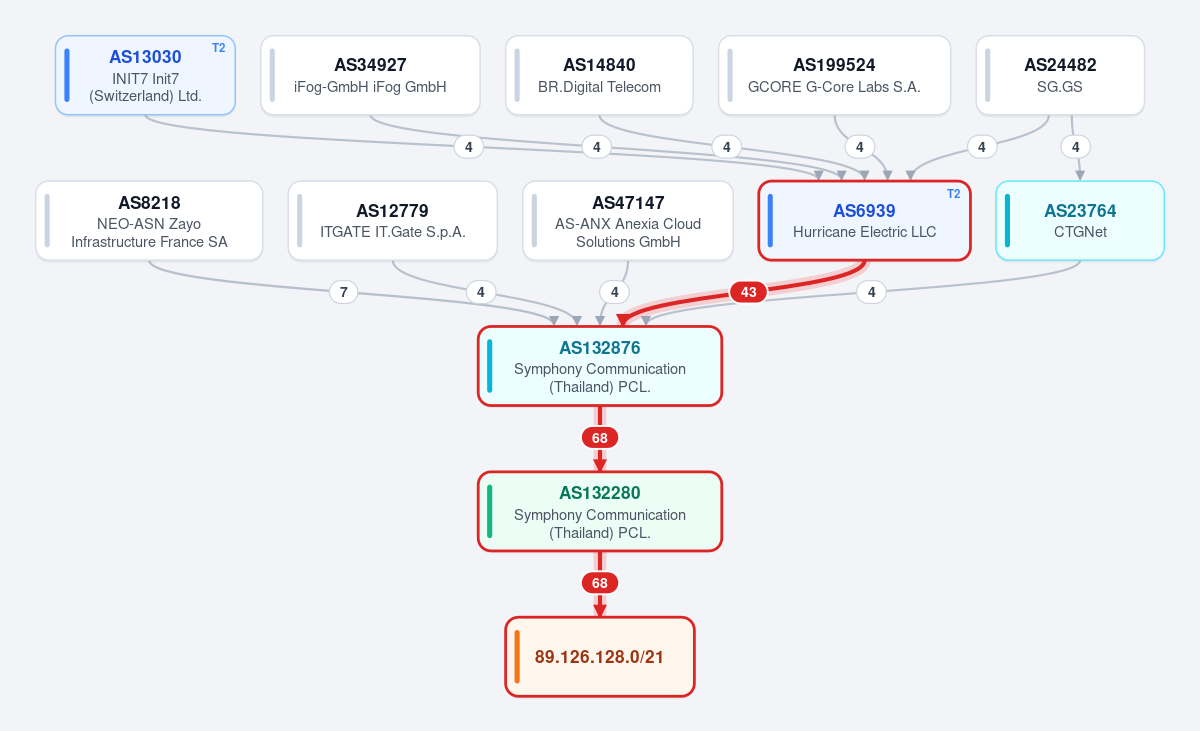
Task: Click the 7 path count label
Action: (343, 292)
